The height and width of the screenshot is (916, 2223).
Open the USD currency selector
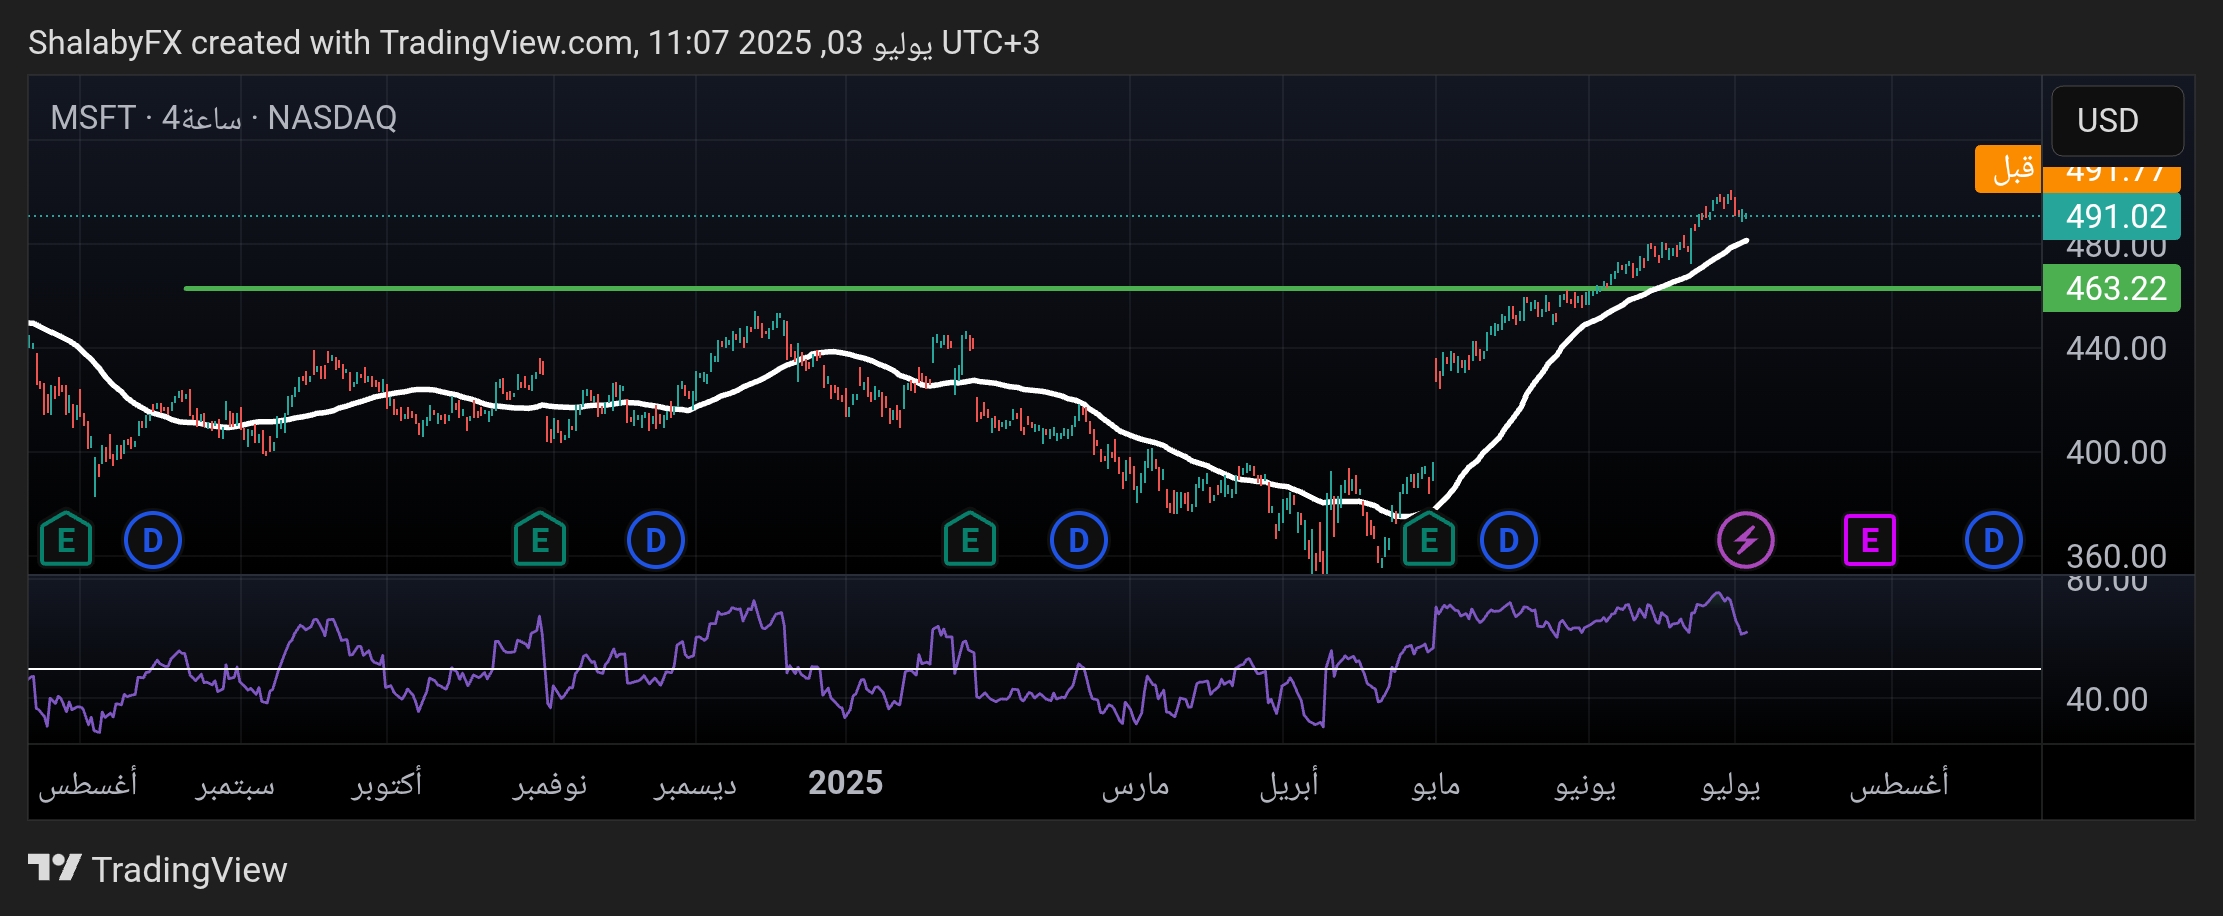tap(2117, 120)
